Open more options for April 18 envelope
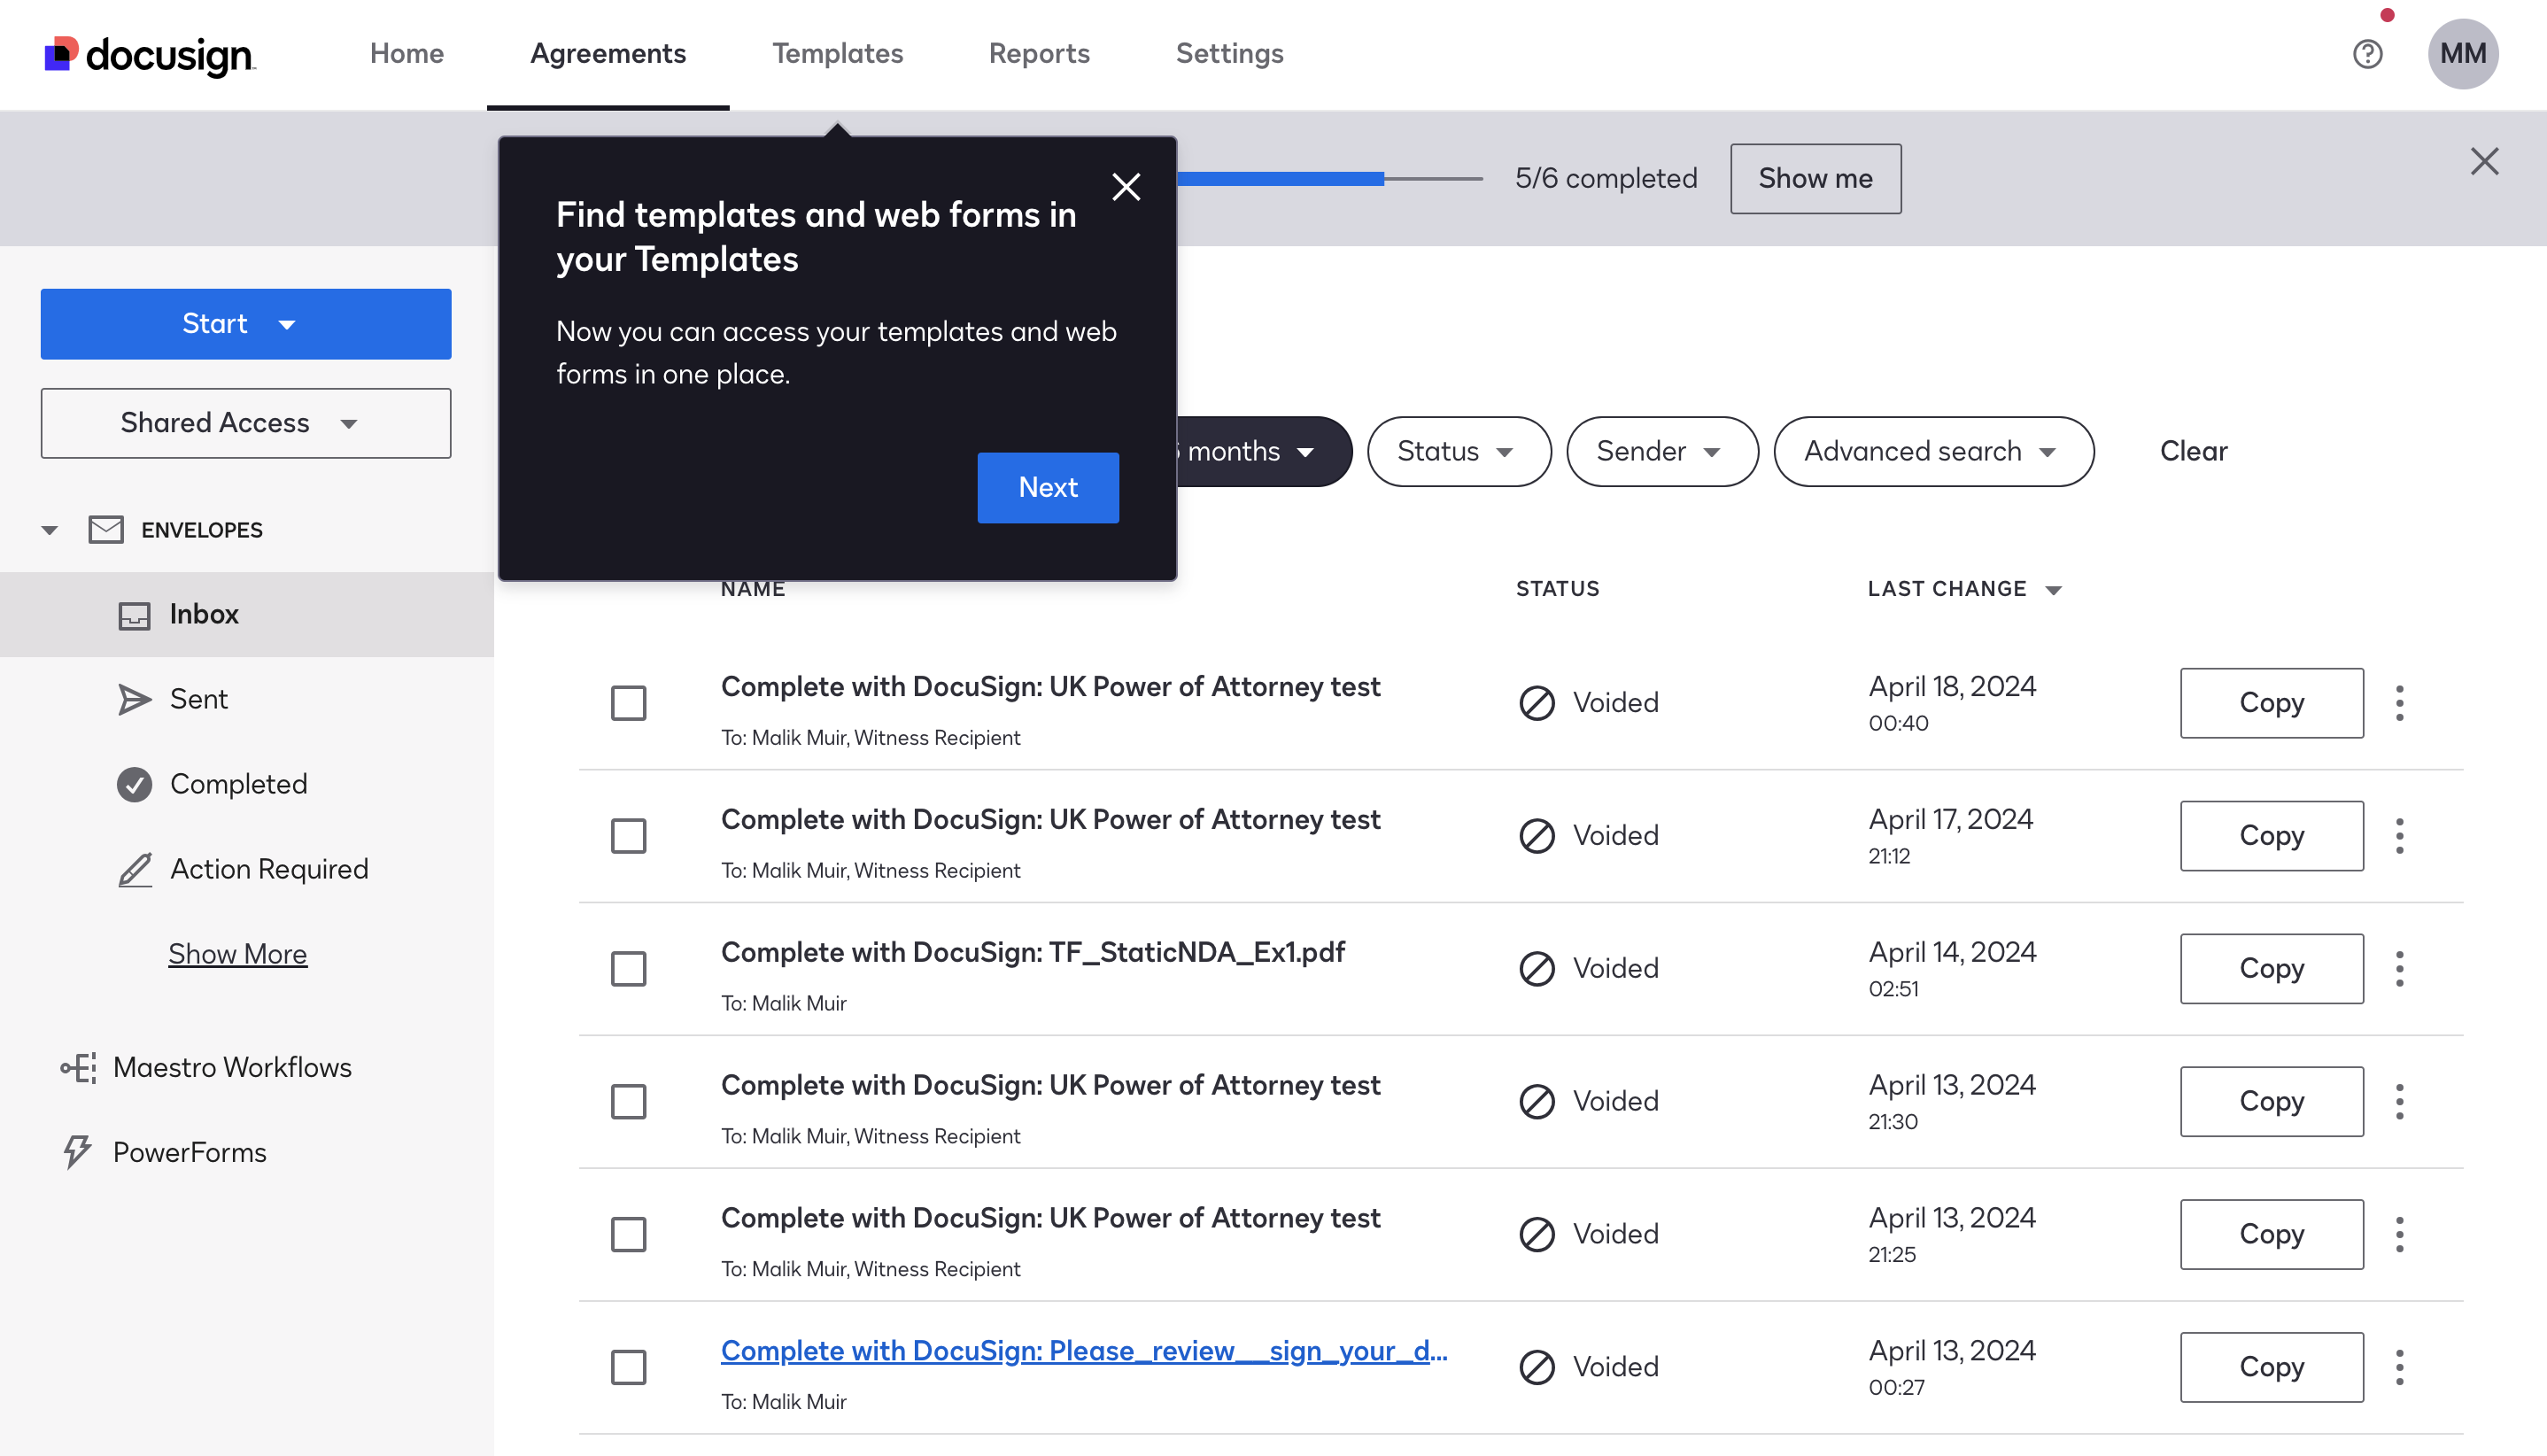The height and width of the screenshot is (1456, 2547). pos(2399,703)
